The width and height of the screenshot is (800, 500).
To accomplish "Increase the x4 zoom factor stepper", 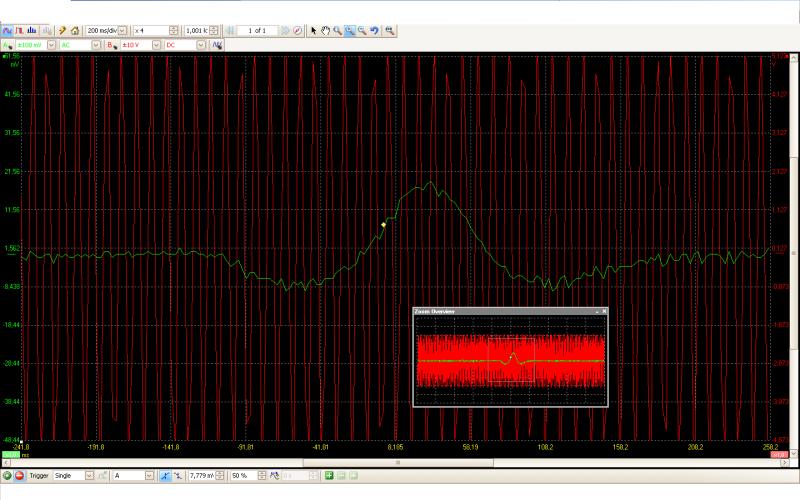I will click(175, 29).
